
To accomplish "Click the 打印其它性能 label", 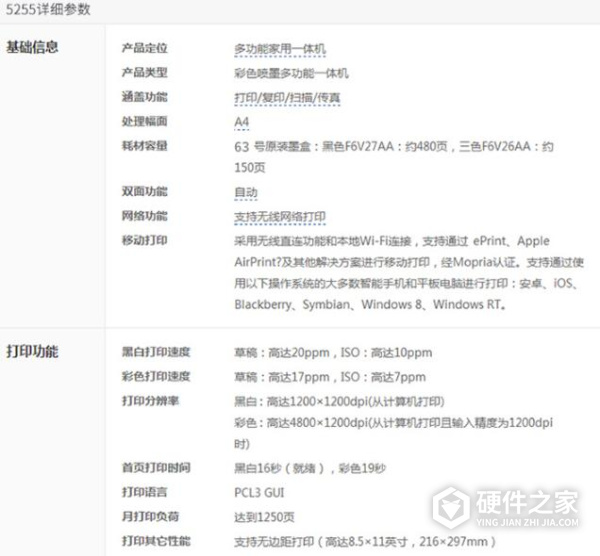I will coord(156,541).
